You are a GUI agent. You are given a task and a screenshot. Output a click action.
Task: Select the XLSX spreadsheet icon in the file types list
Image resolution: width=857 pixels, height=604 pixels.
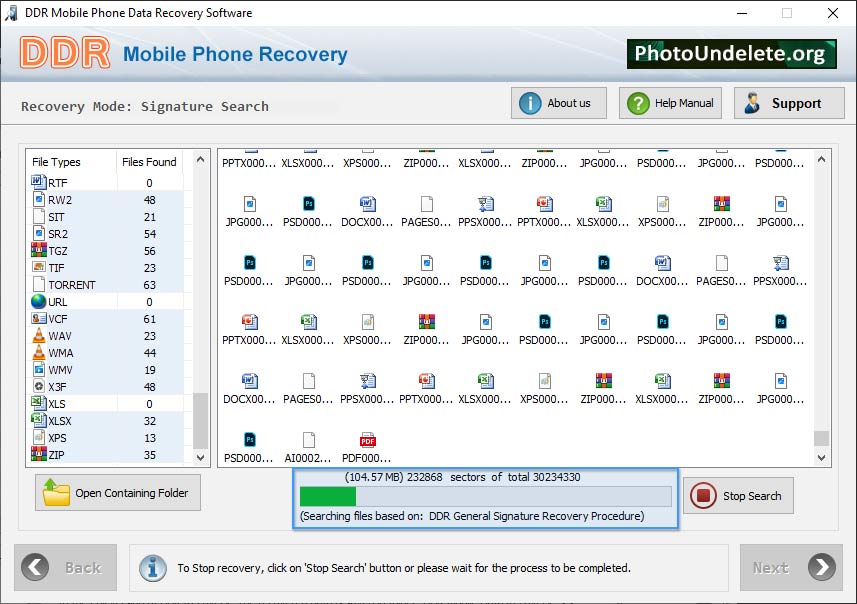coord(39,420)
